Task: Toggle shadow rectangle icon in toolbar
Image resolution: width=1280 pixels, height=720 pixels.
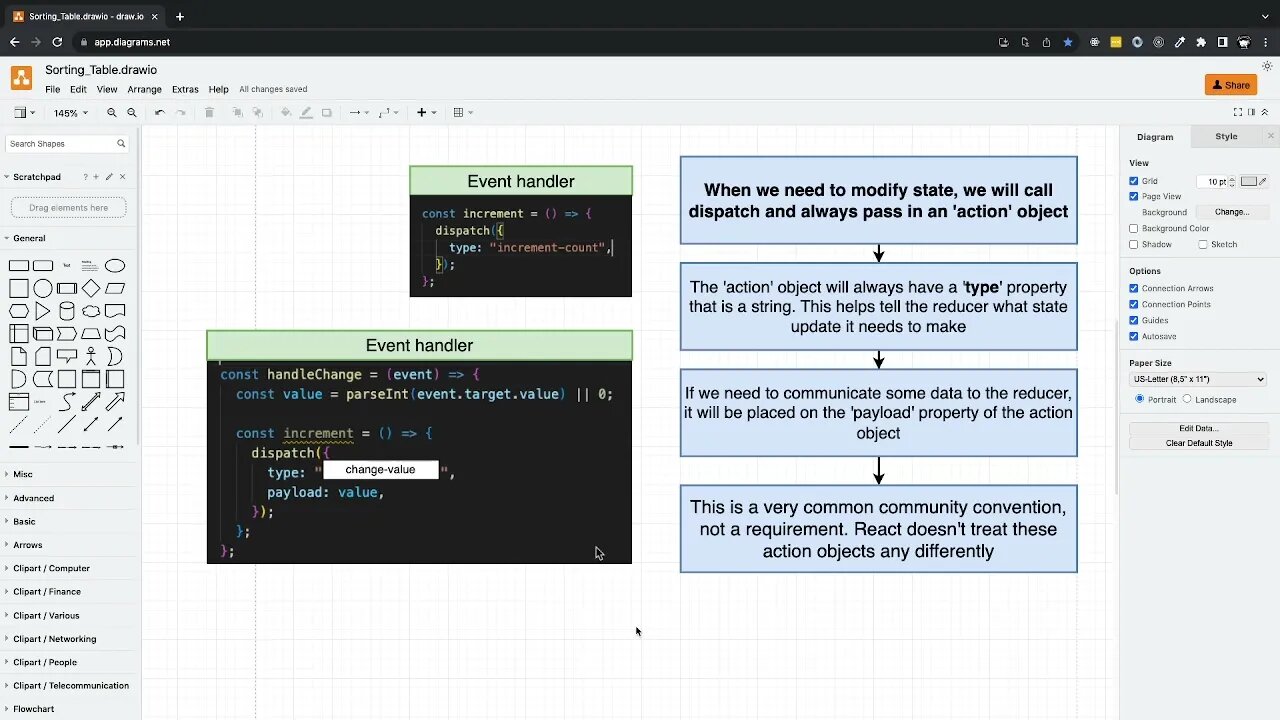Action: [327, 113]
